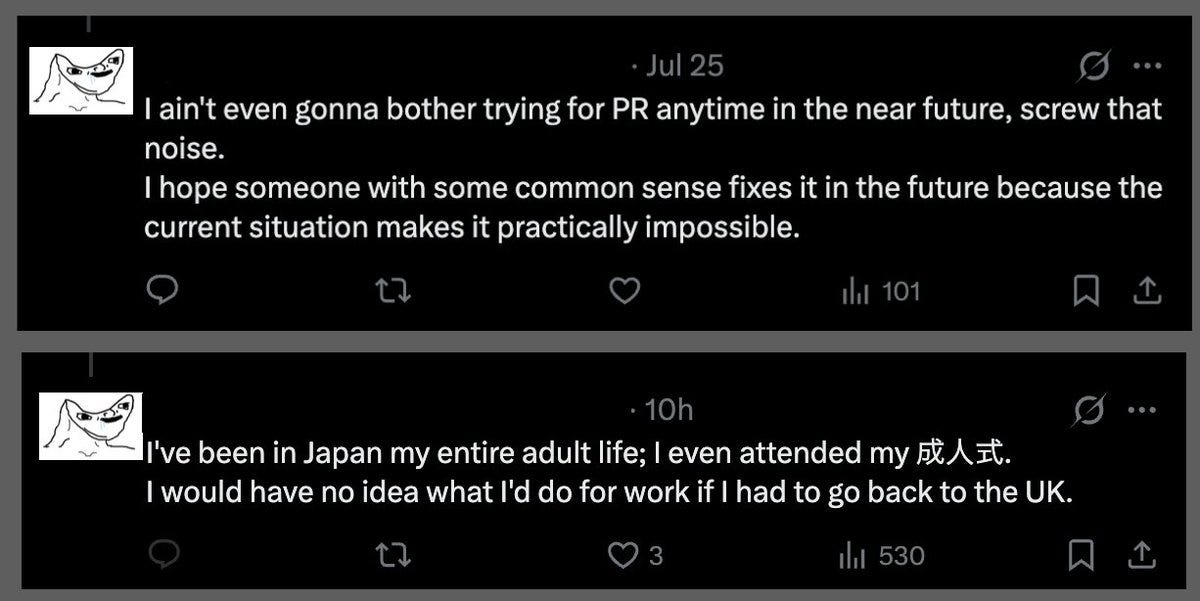Reply to the 10h tweet about Japan

(162, 555)
